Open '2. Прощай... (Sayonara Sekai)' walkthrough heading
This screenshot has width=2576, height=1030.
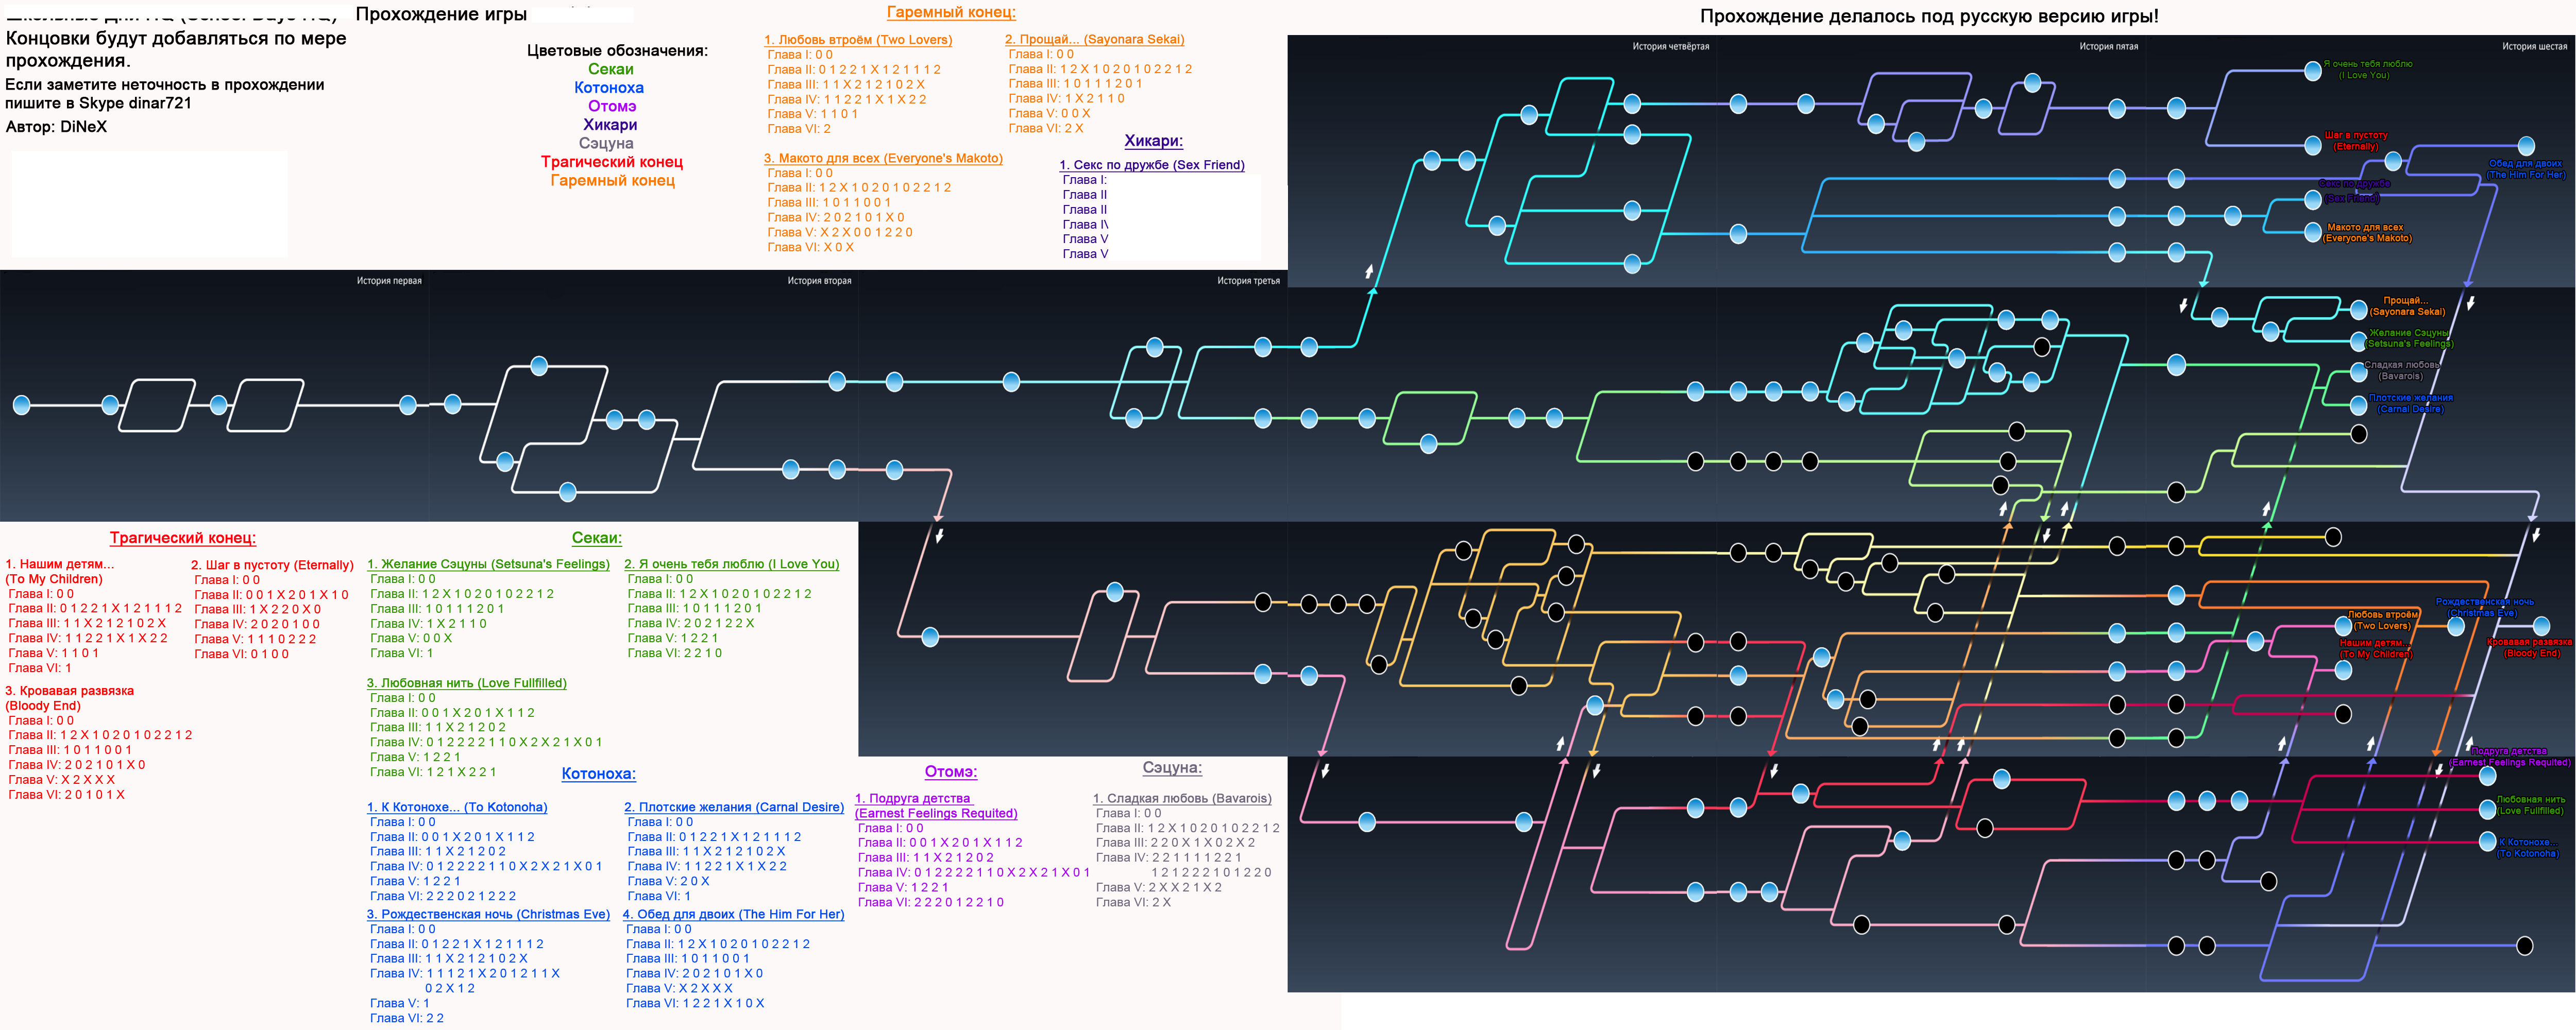pos(1094,39)
